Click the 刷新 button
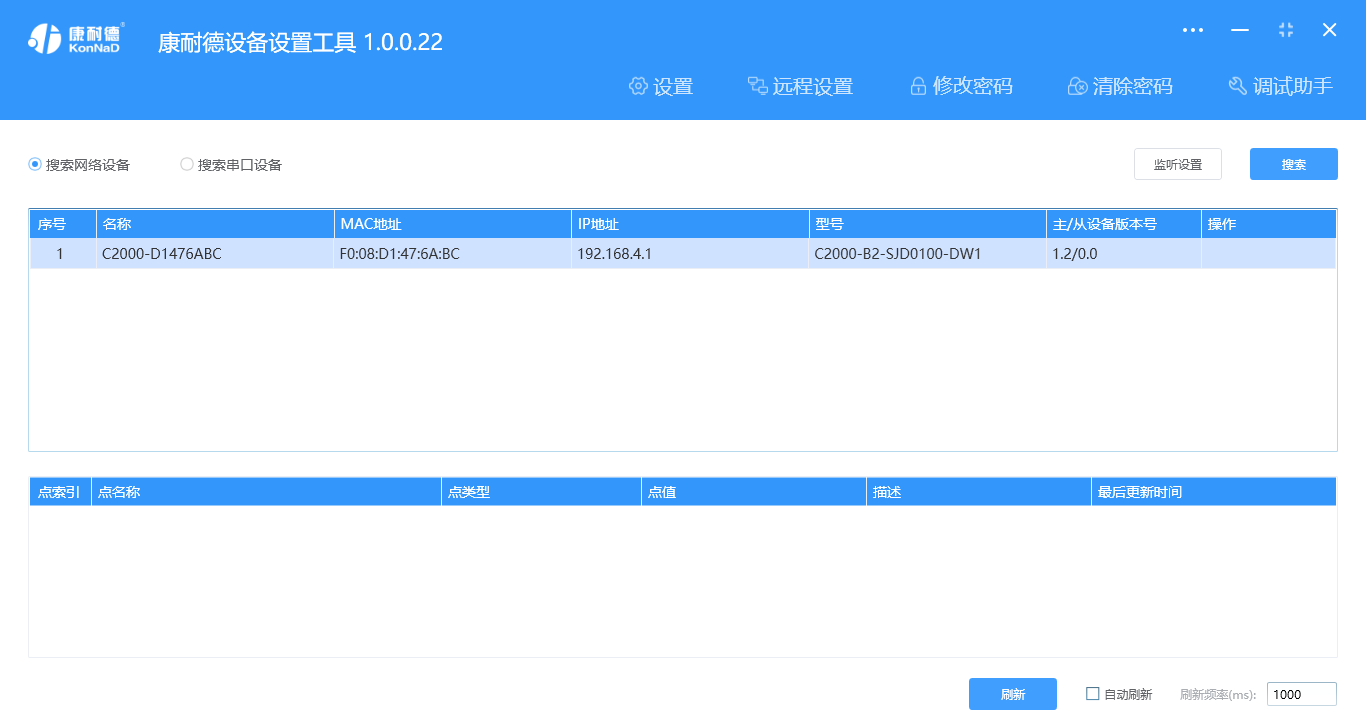Screen dimensions: 1366x725 1013,694
